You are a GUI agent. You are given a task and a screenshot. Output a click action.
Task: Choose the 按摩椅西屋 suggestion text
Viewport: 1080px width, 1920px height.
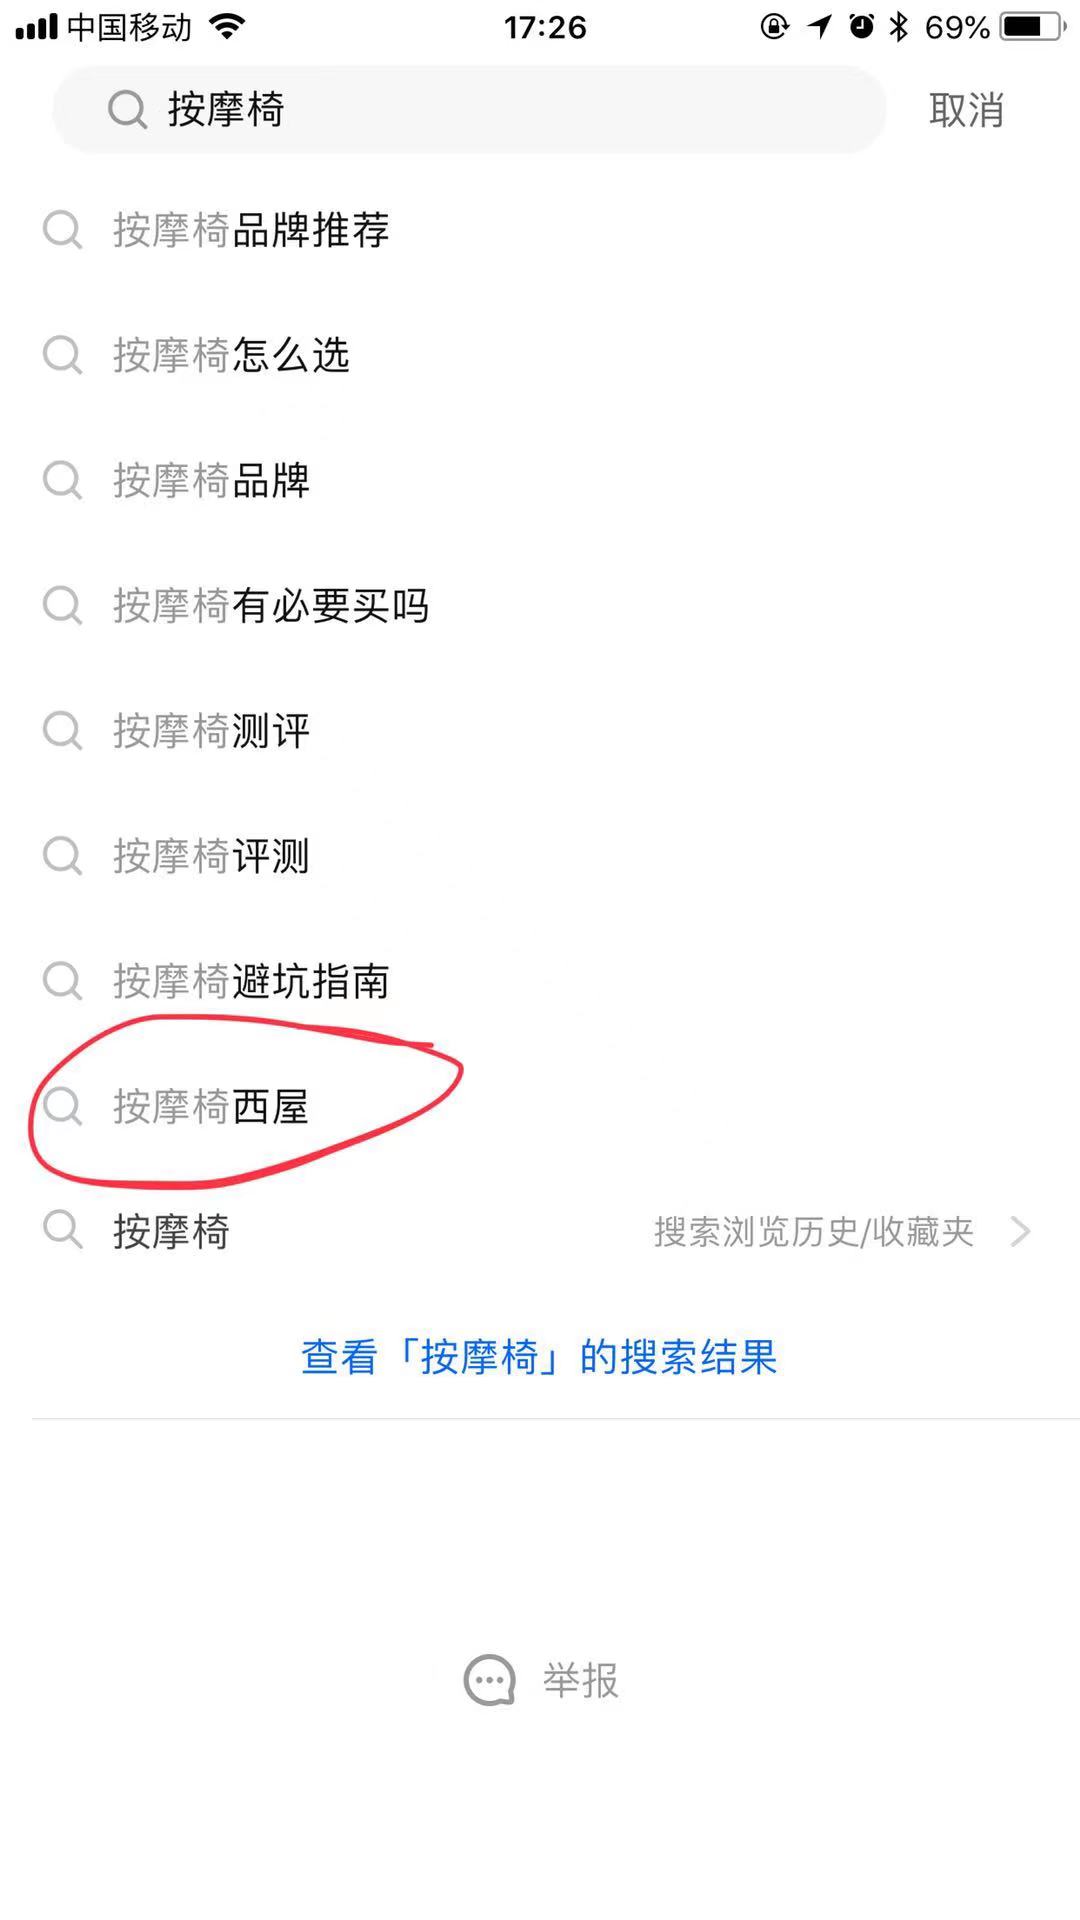coord(211,1106)
